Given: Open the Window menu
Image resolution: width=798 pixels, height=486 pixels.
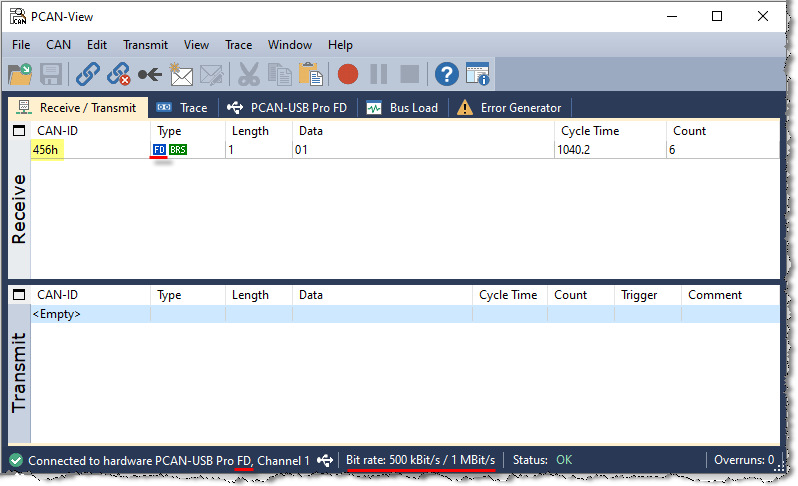Looking at the screenshot, I should point(290,45).
